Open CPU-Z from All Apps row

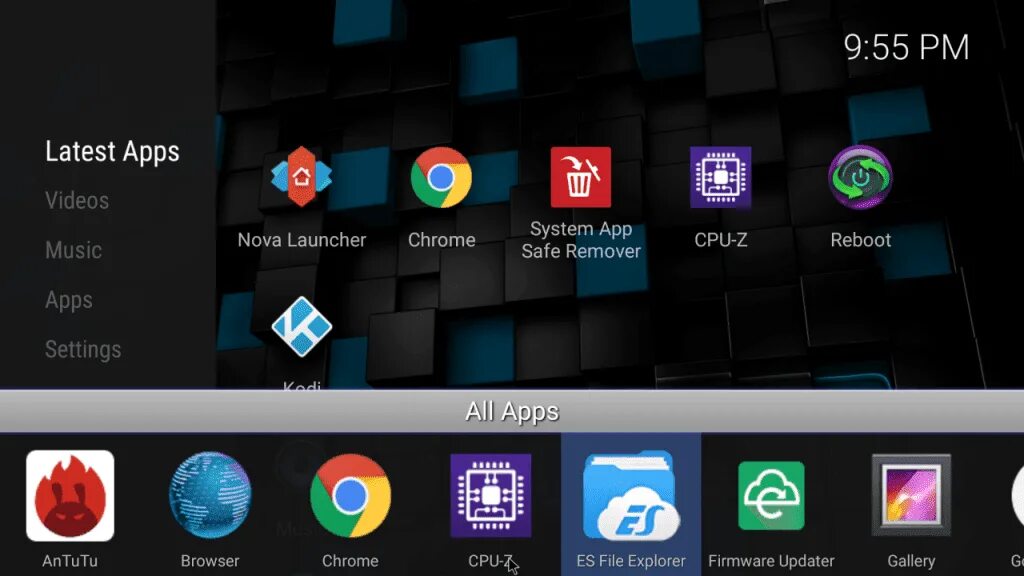[x=490, y=496]
